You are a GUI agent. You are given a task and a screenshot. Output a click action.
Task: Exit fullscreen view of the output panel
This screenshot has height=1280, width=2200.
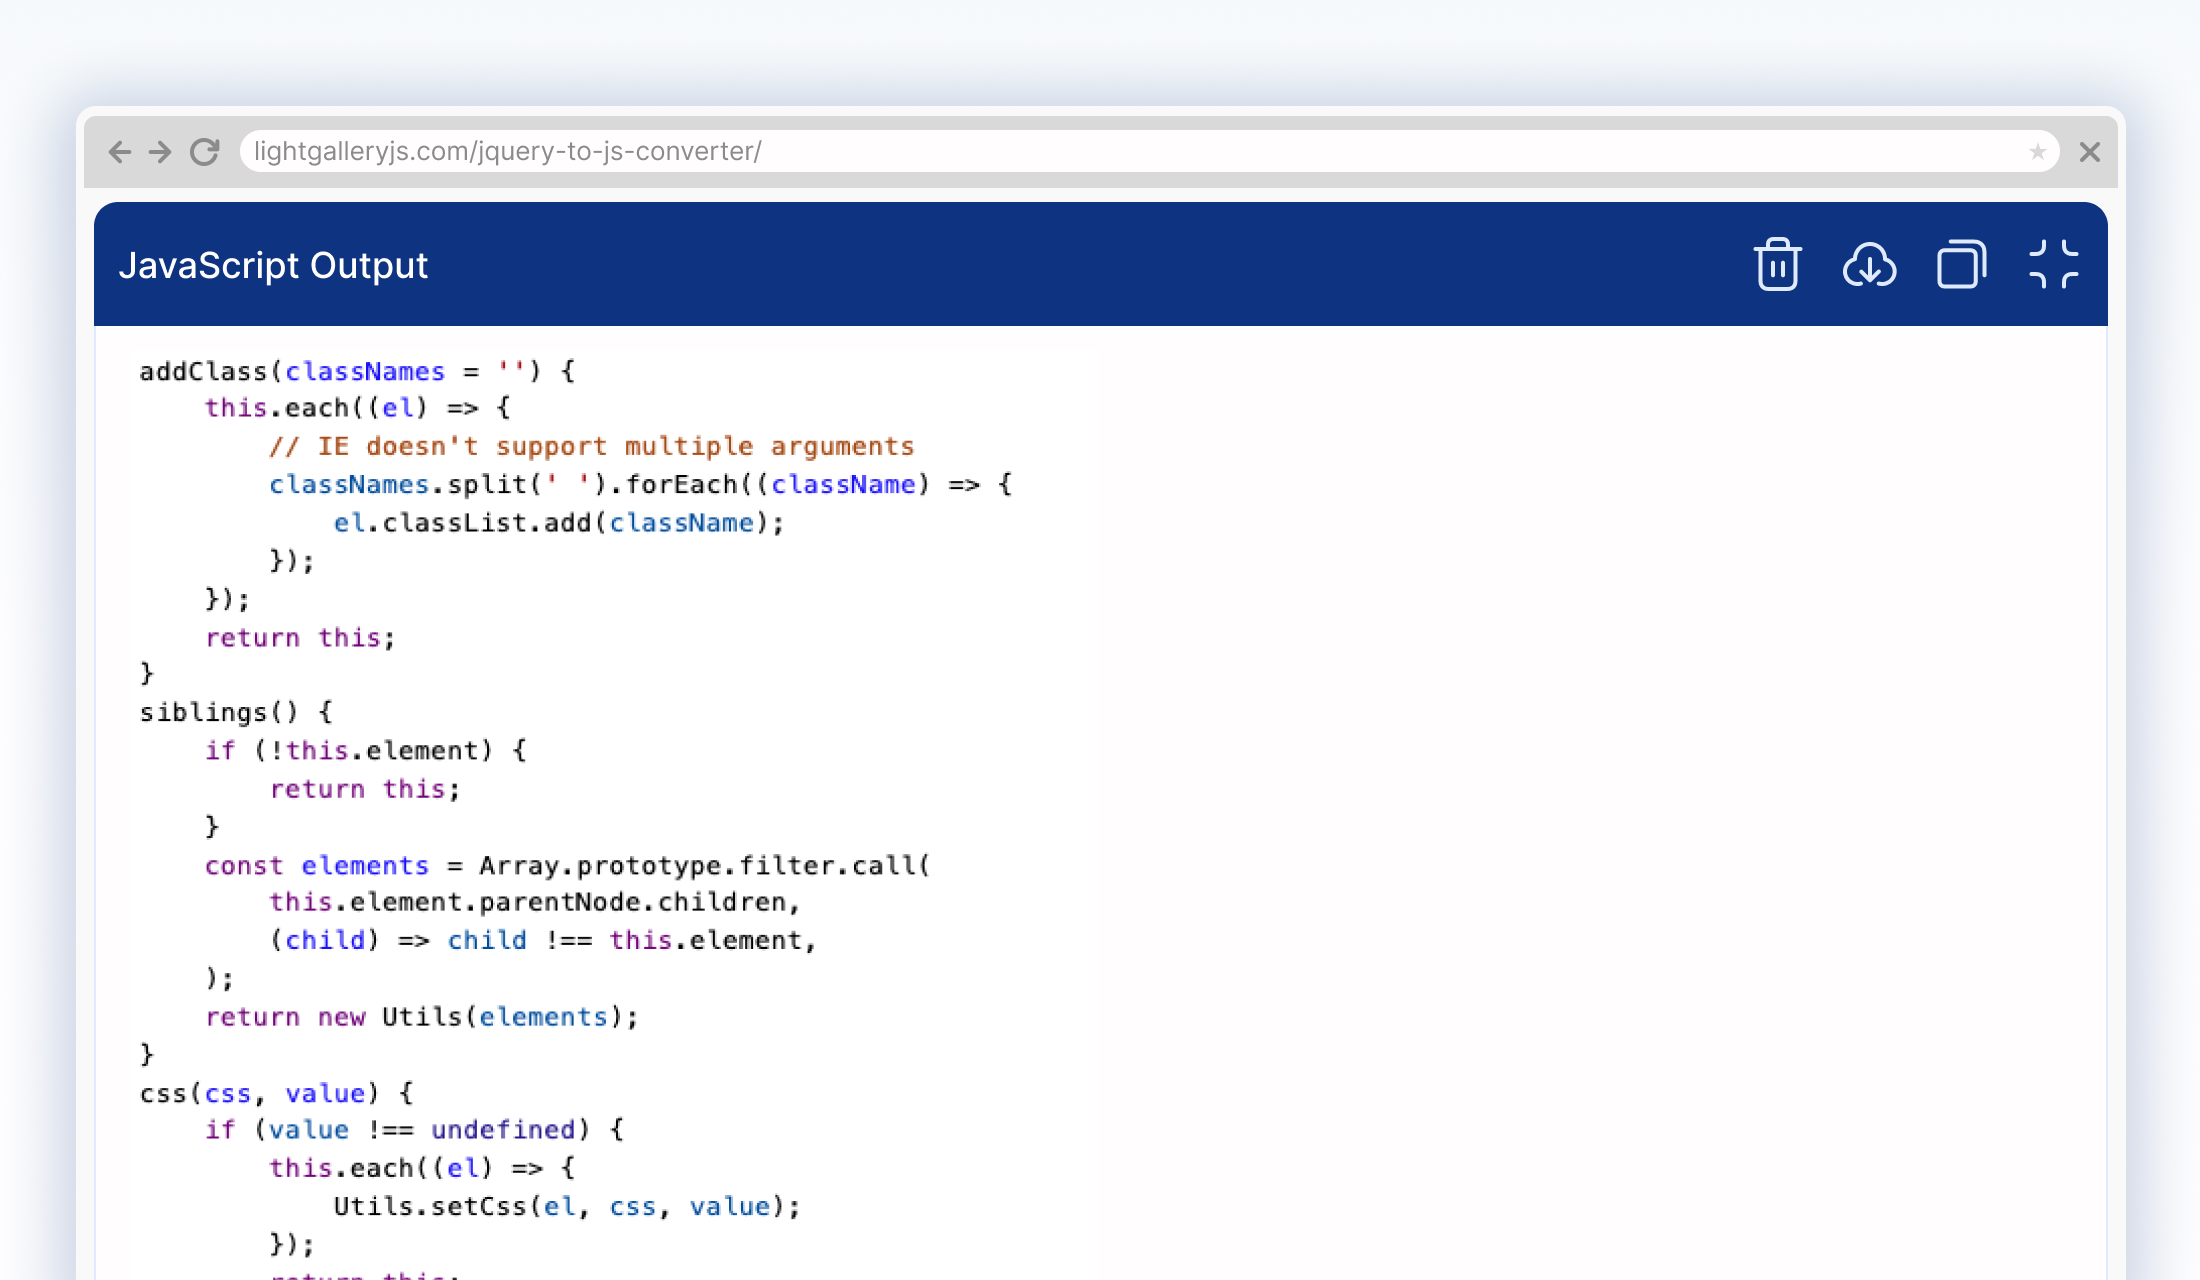(x=2055, y=265)
